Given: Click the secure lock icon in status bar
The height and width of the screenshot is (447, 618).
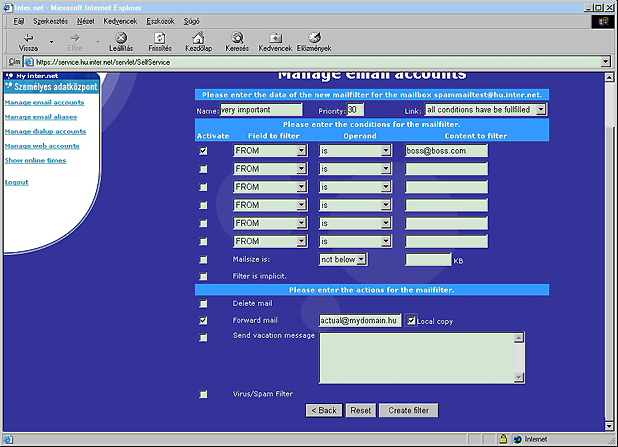Looking at the screenshot, I should (503, 439).
